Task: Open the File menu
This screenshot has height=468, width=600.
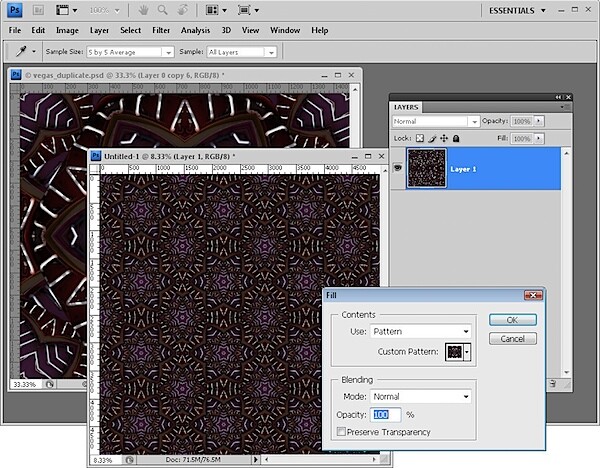Action: [15, 30]
